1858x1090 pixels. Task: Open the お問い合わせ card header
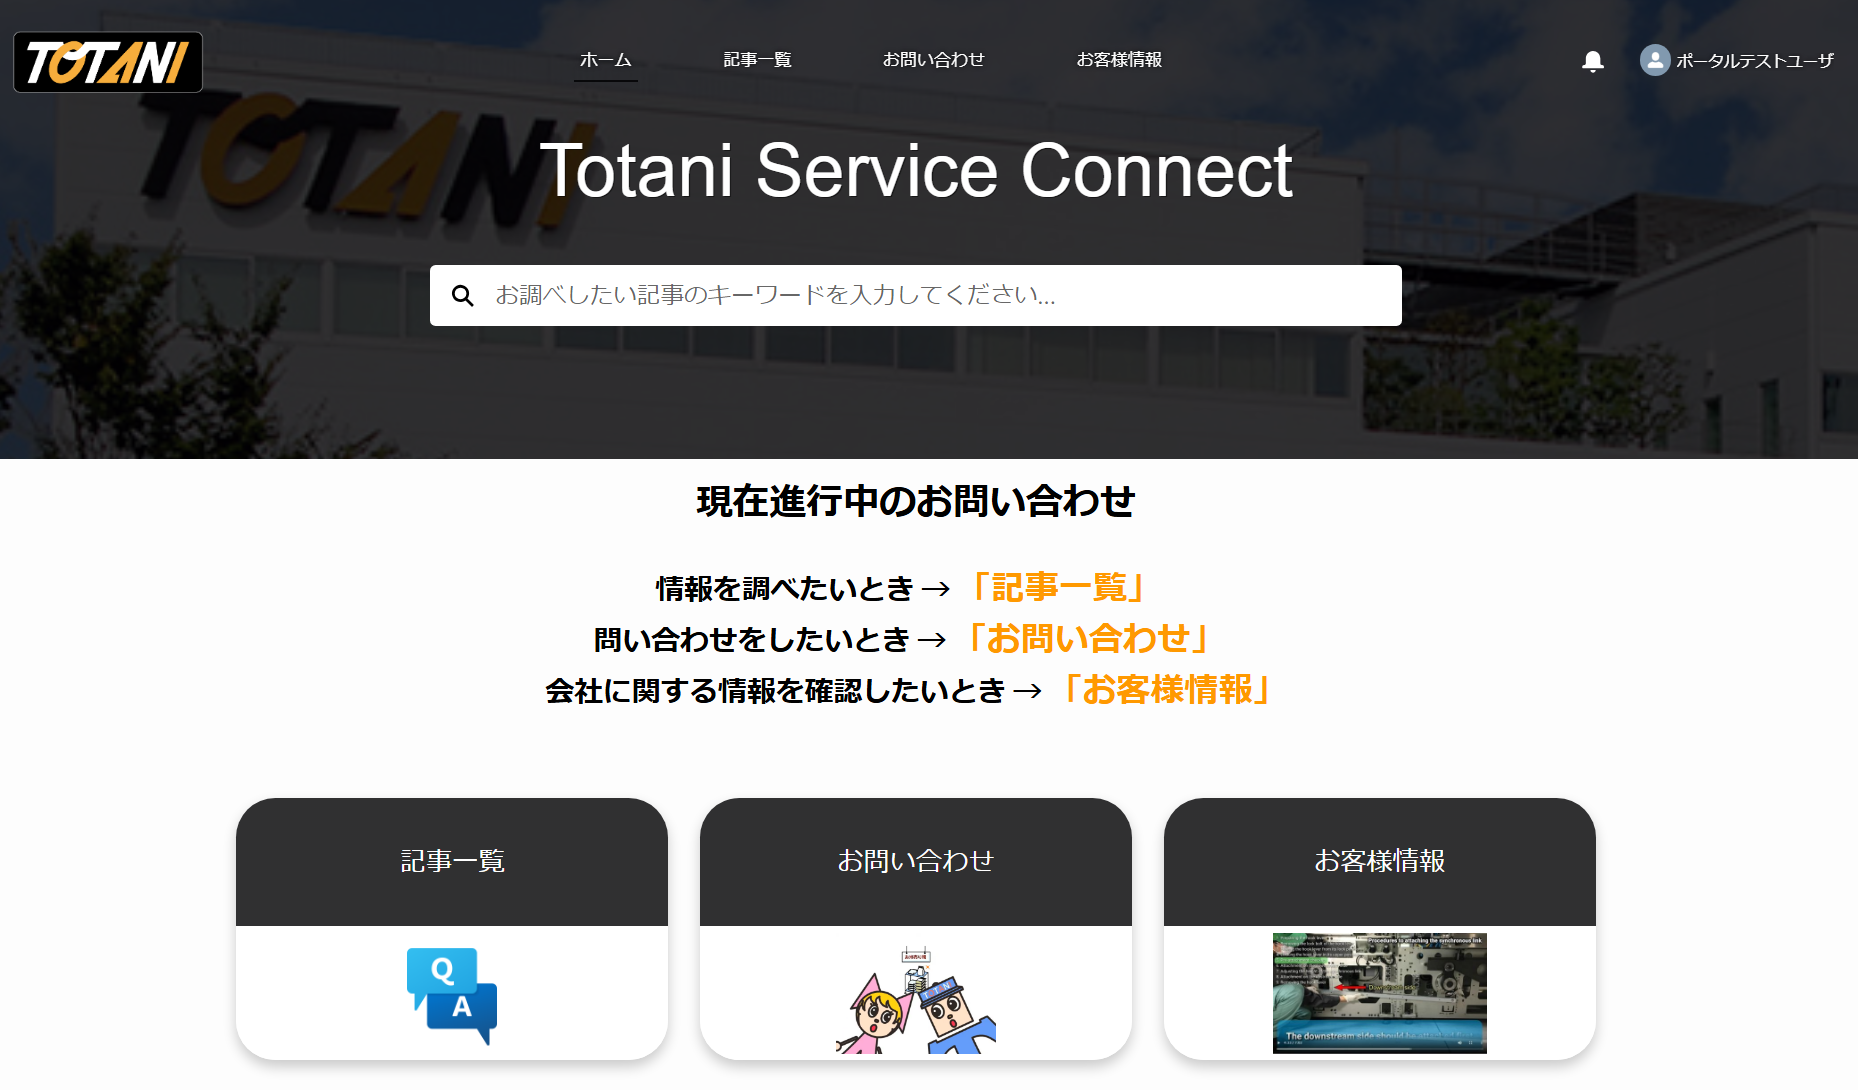click(x=916, y=861)
